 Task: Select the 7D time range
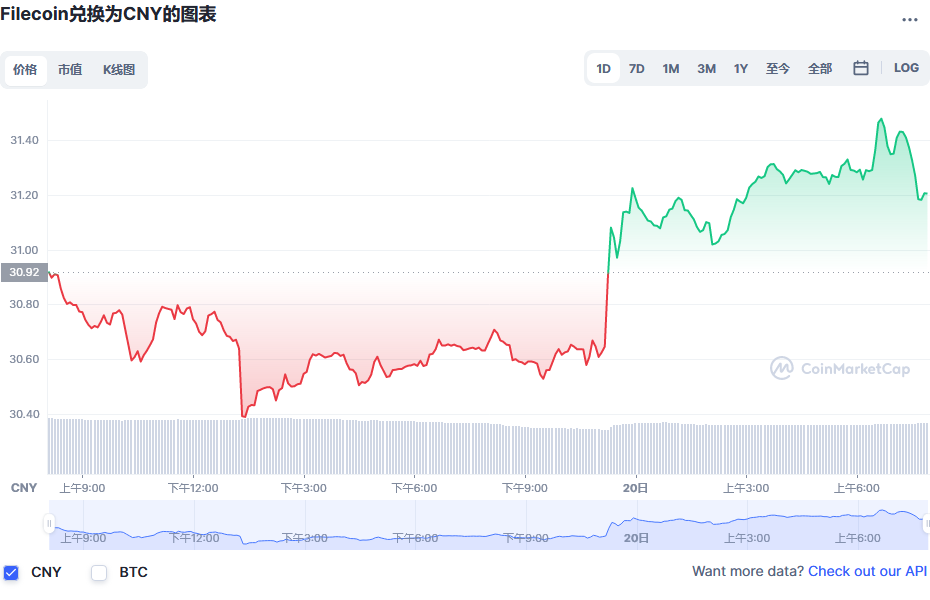tap(636, 69)
